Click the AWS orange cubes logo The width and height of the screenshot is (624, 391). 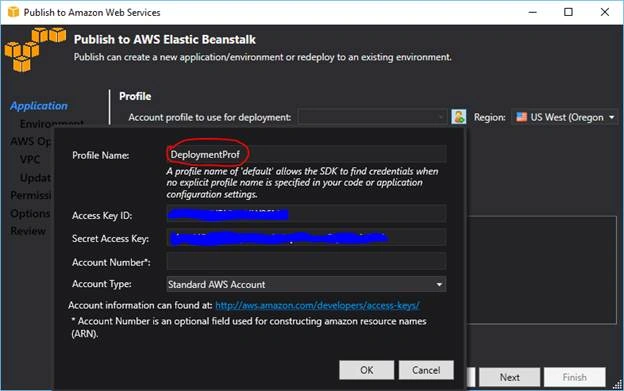pyautogui.click(x=35, y=49)
